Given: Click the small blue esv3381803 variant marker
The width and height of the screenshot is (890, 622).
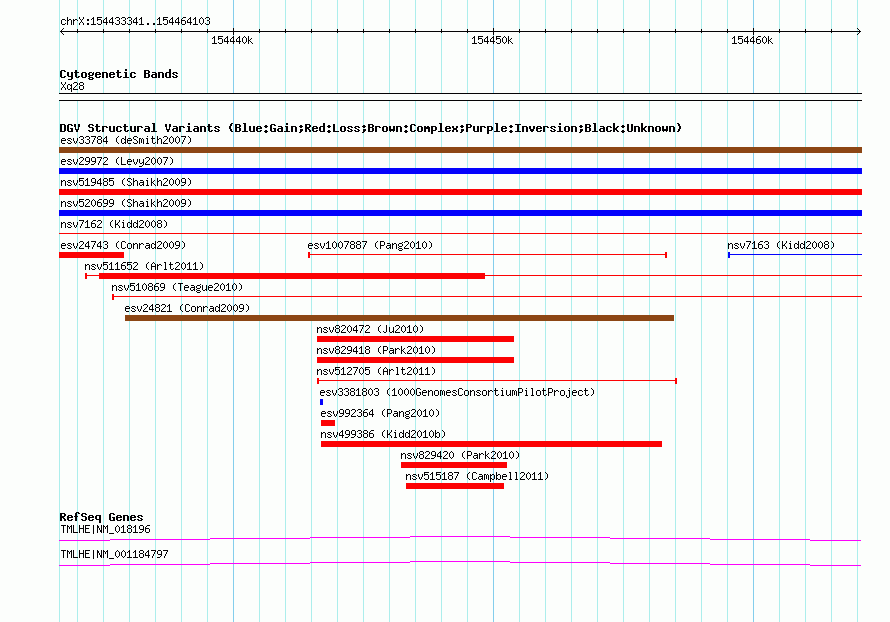Looking at the screenshot, I should click(x=321, y=402).
